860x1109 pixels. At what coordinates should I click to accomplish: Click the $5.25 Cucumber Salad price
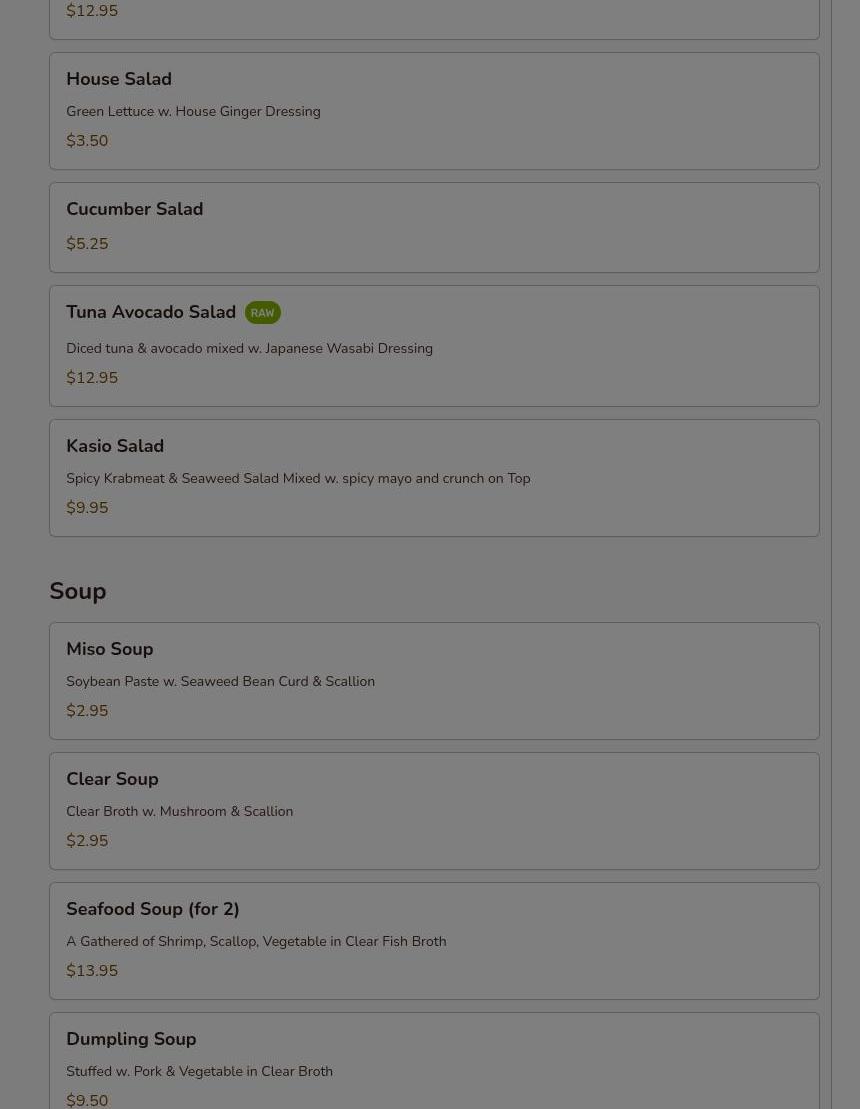(87, 244)
